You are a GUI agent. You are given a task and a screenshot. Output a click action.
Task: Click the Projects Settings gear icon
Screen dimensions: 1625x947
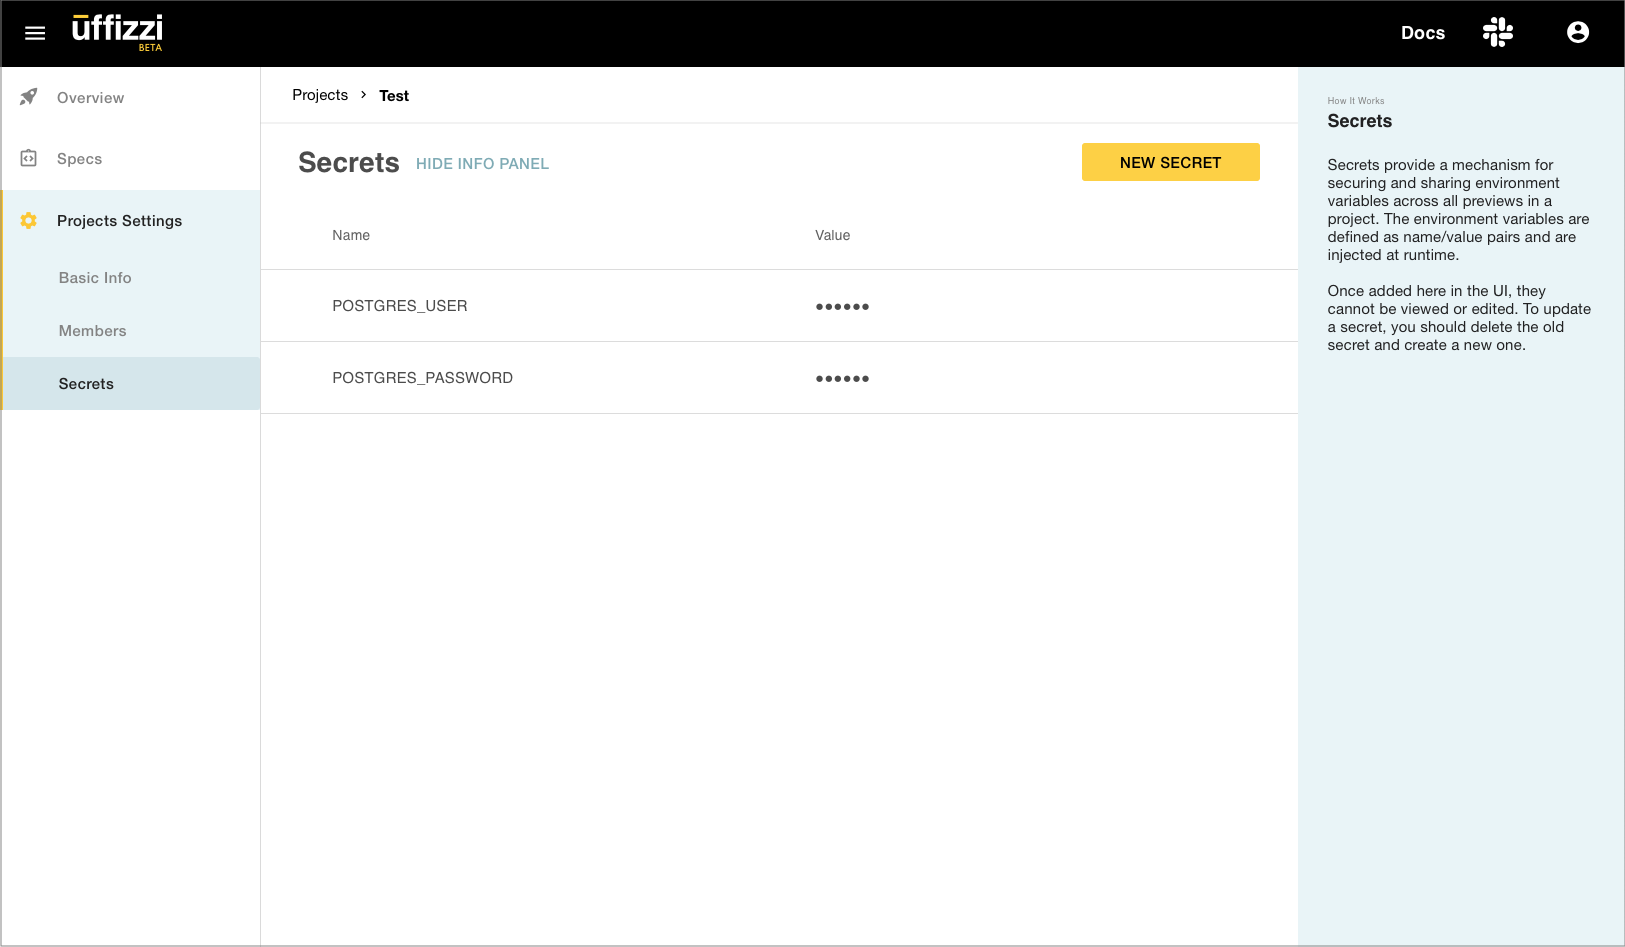coord(29,221)
